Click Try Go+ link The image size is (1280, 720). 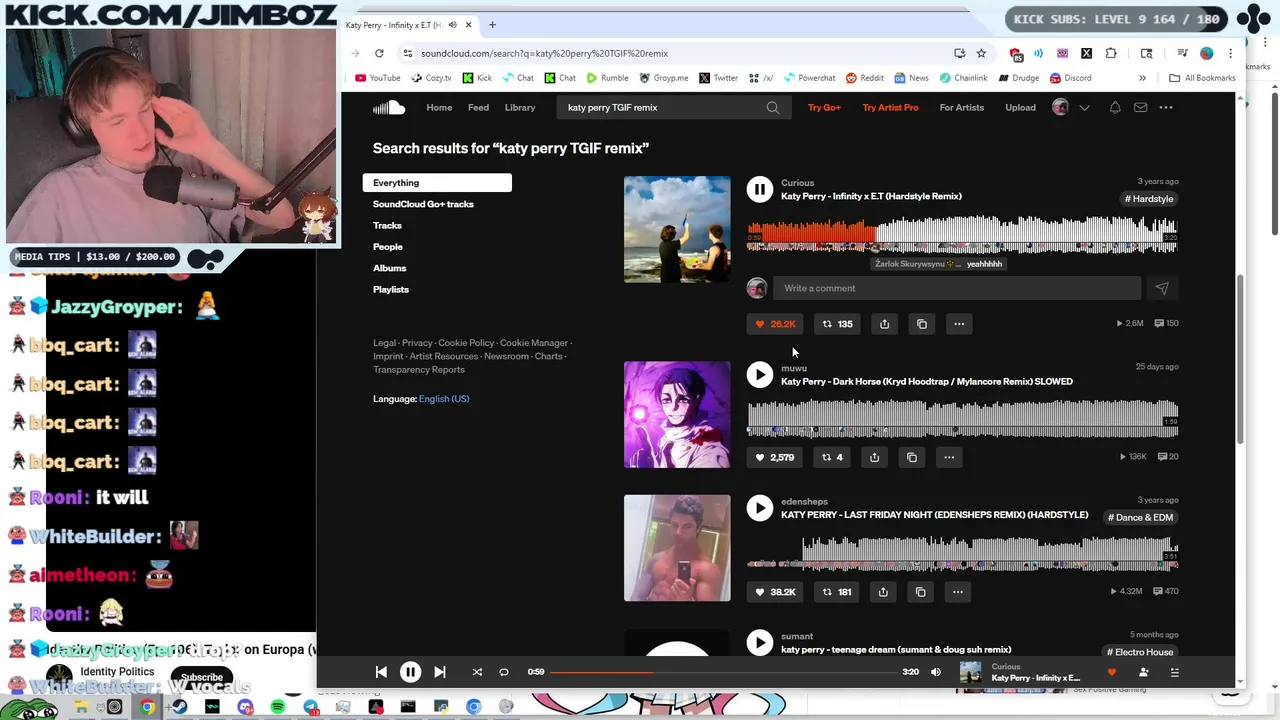pyautogui.click(x=824, y=107)
